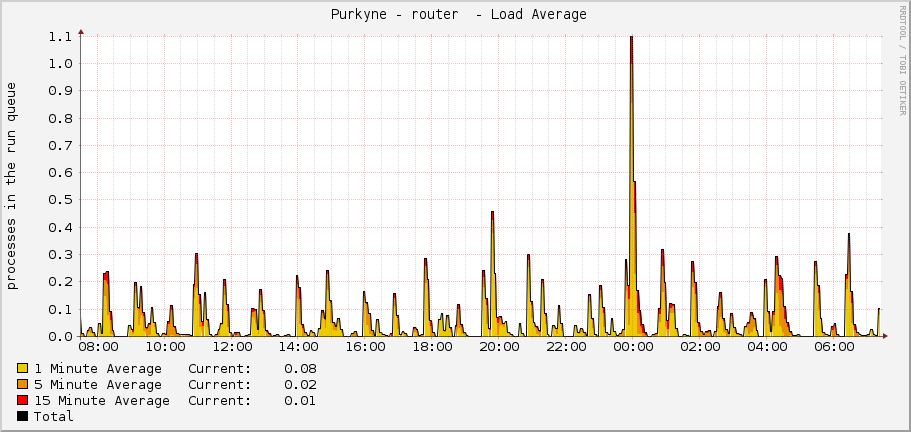The width and height of the screenshot is (911, 432).
Task: Click the 0.0 y-axis label
Action: point(59,336)
